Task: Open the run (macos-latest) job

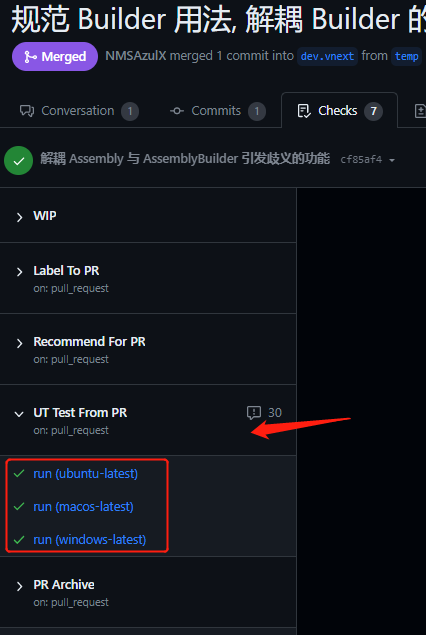Action: click(83, 507)
